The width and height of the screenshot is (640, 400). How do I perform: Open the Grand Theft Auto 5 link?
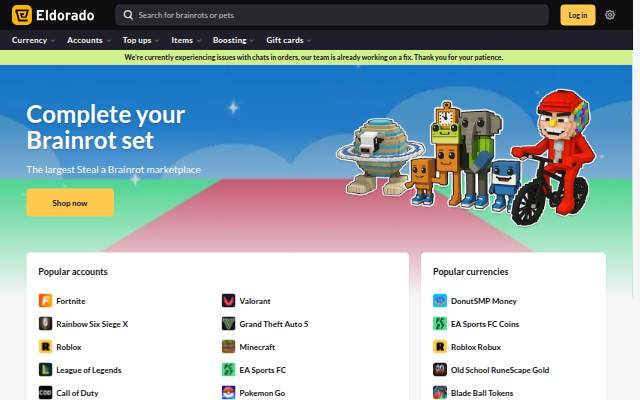(273, 324)
